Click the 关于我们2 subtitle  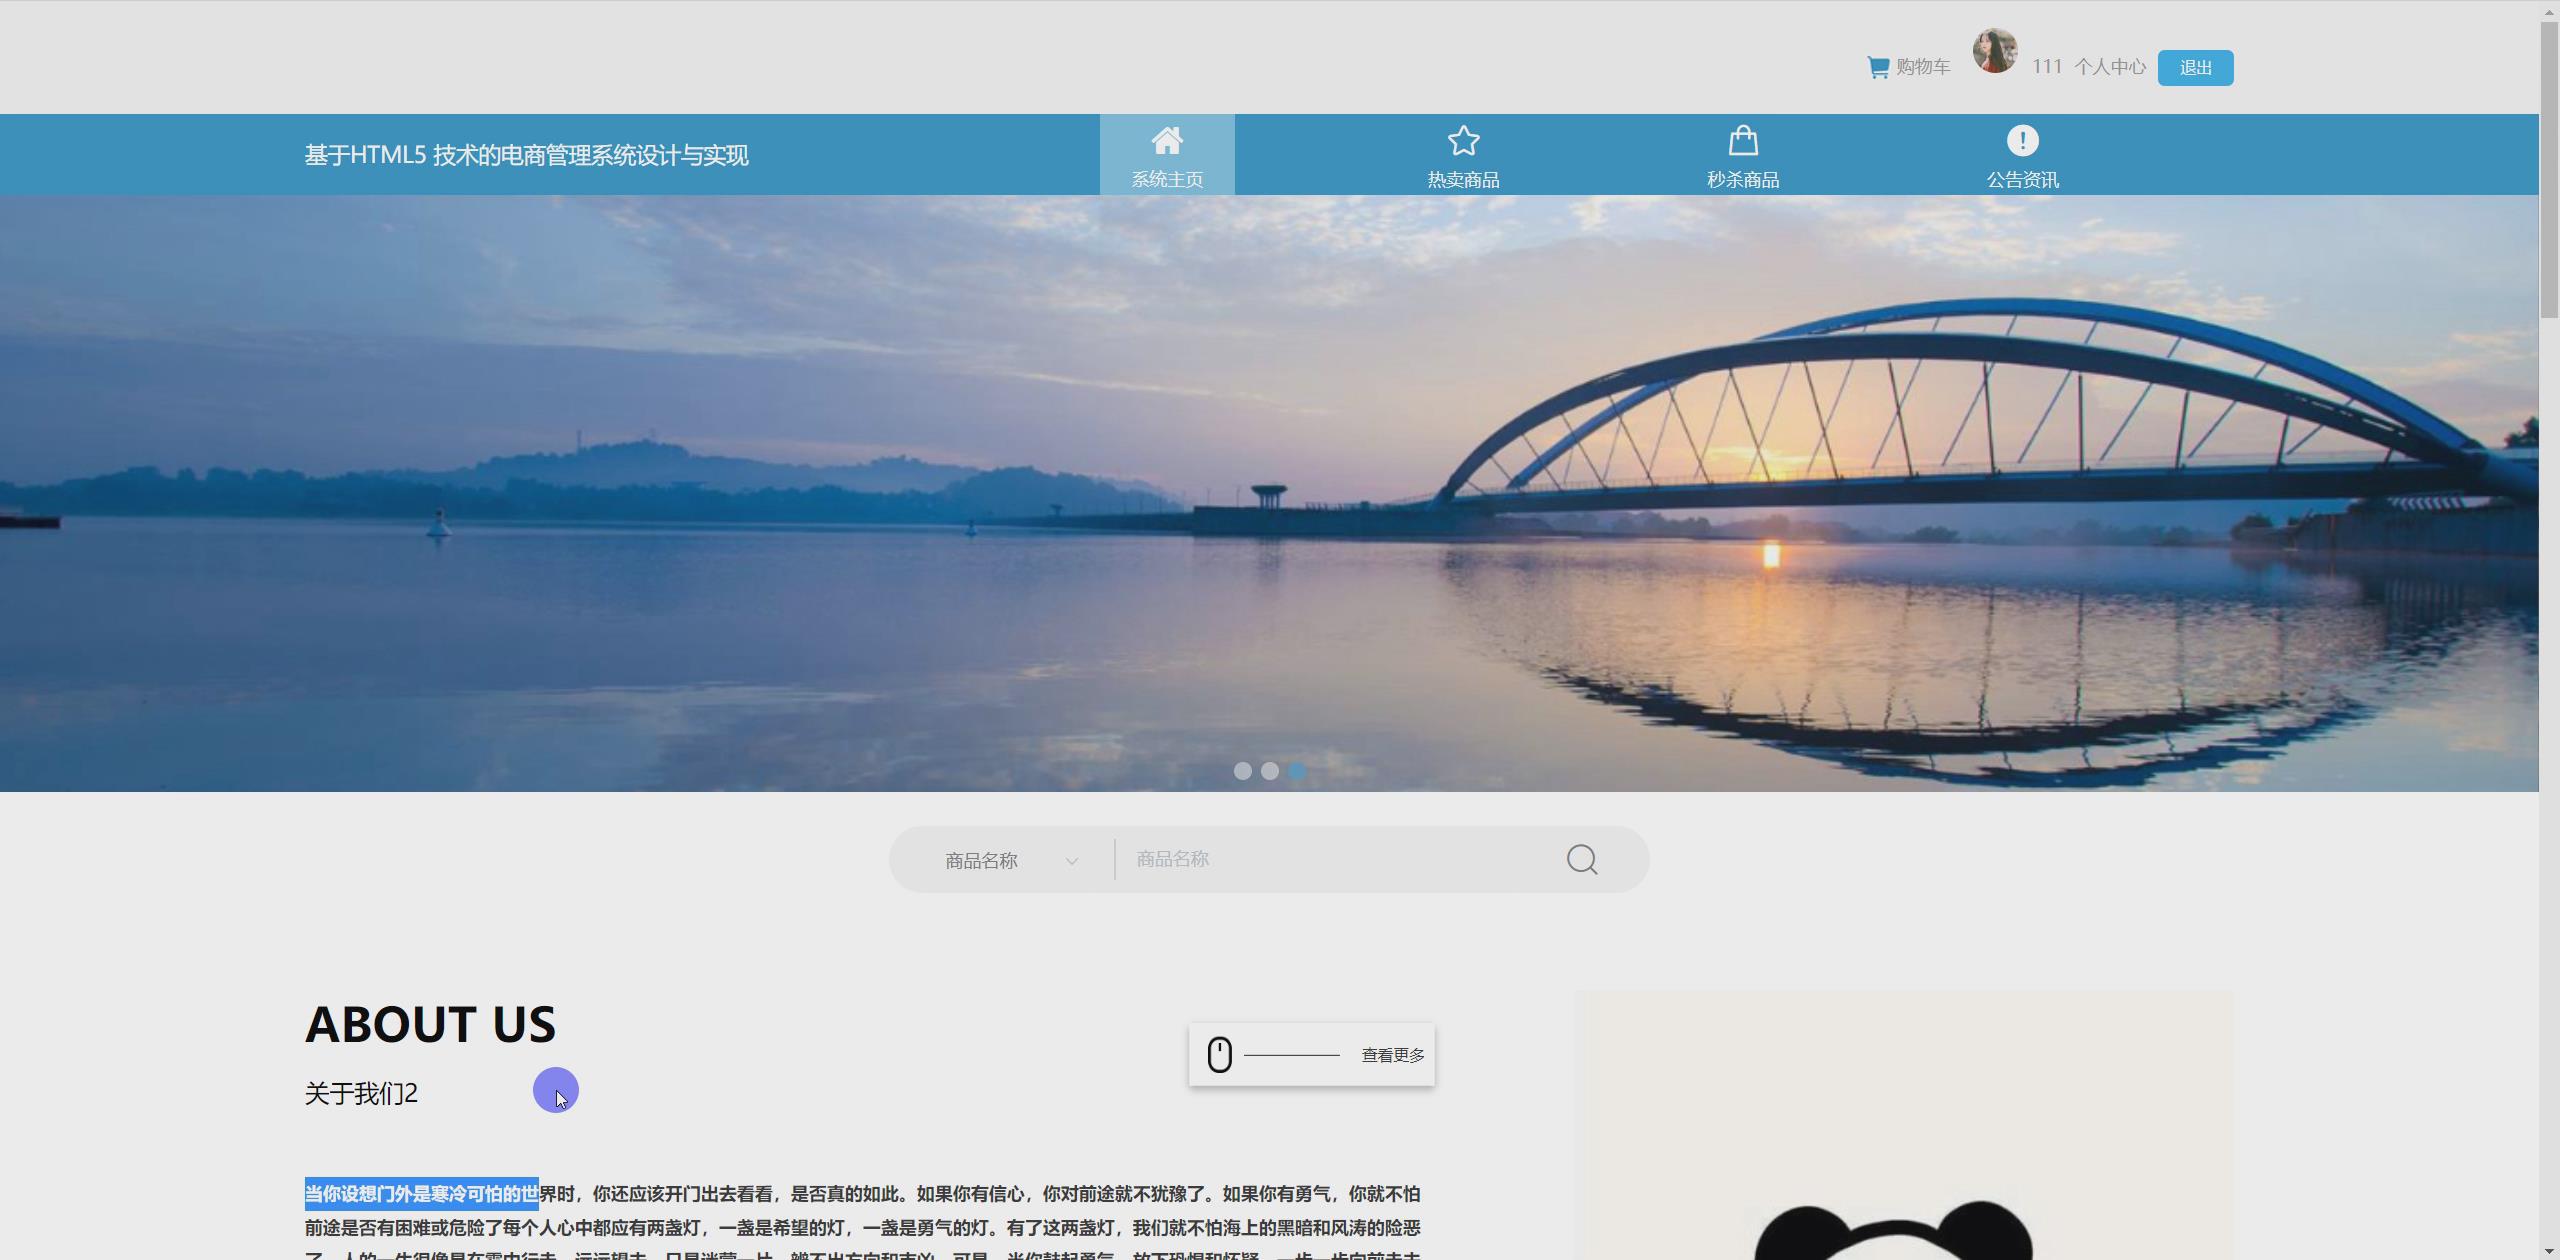(x=361, y=1094)
